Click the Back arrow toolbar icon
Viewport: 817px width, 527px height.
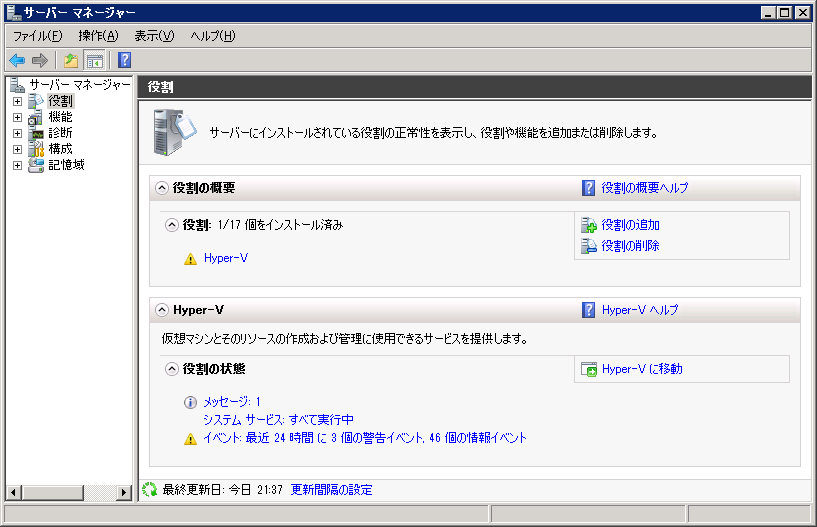(x=17, y=60)
